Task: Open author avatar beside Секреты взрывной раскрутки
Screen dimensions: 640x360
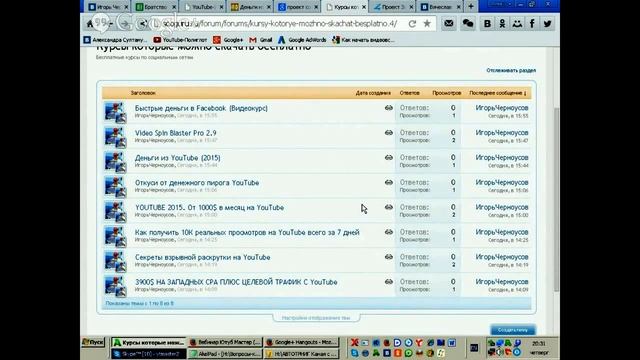Action: (x=115, y=262)
